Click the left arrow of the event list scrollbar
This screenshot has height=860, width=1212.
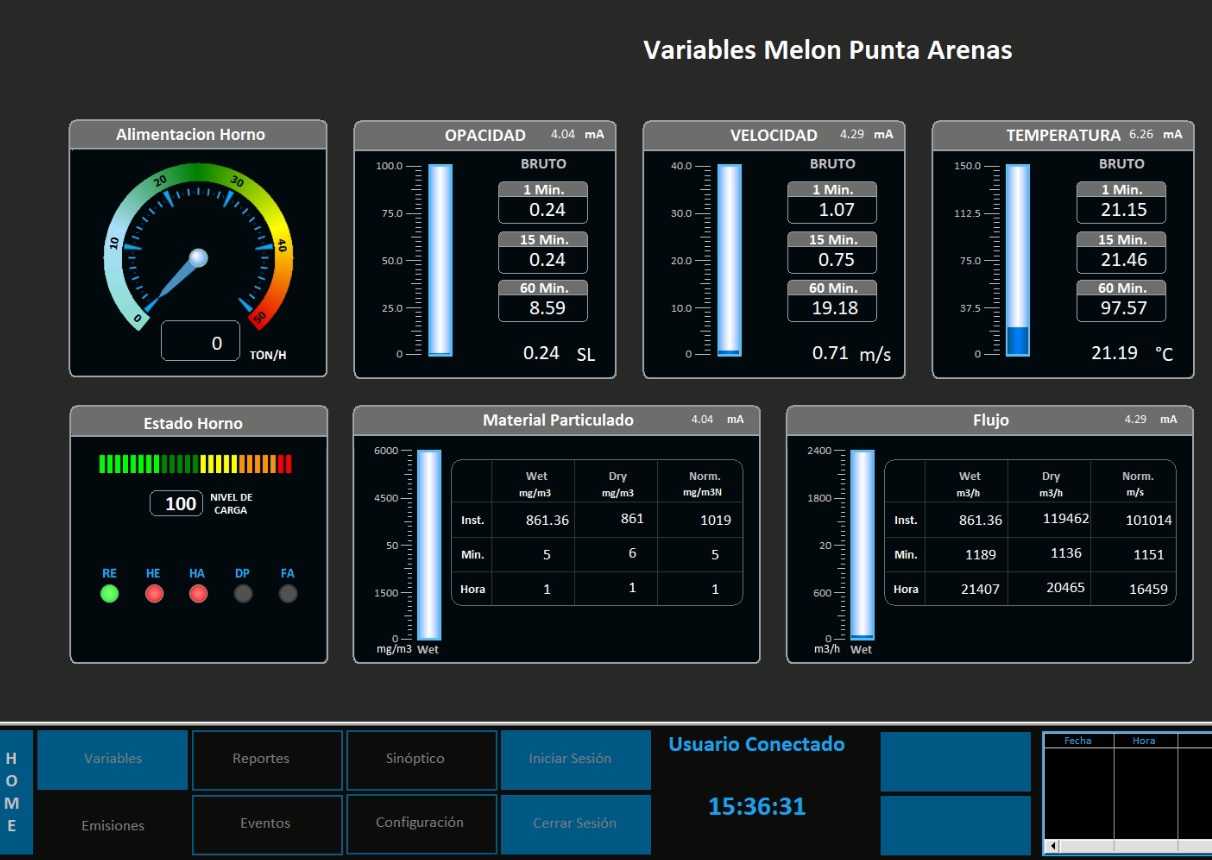(1052, 847)
